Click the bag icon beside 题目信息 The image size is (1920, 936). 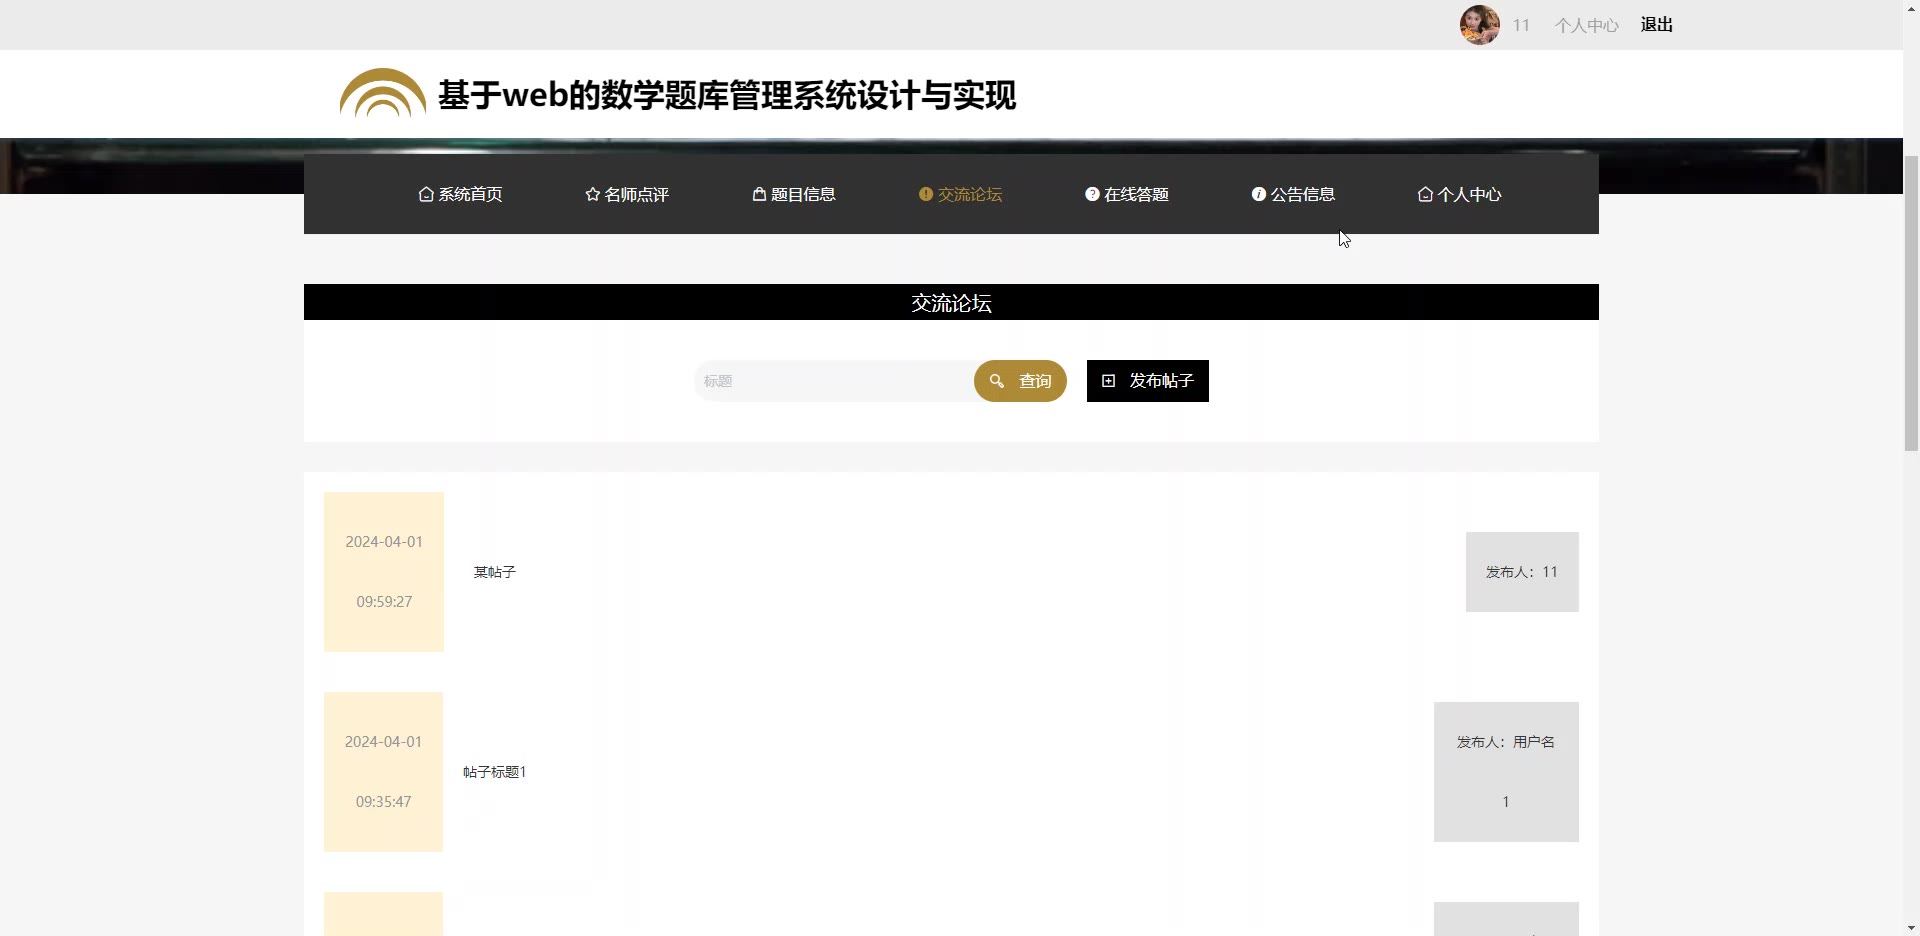759,194
